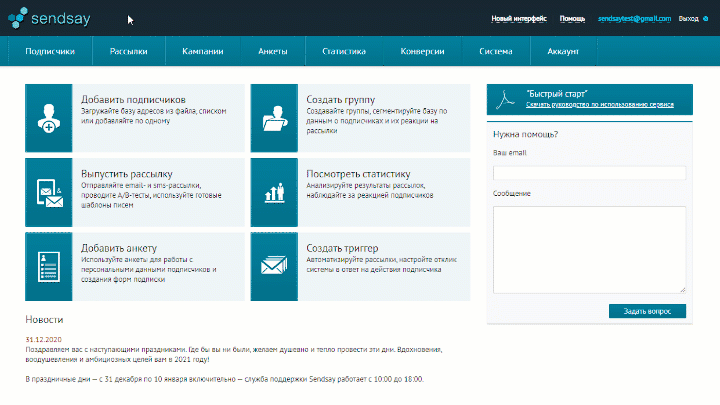Screen dimensions: 720x405
Task: Click the add form document icon
Action: click(49, 266)
